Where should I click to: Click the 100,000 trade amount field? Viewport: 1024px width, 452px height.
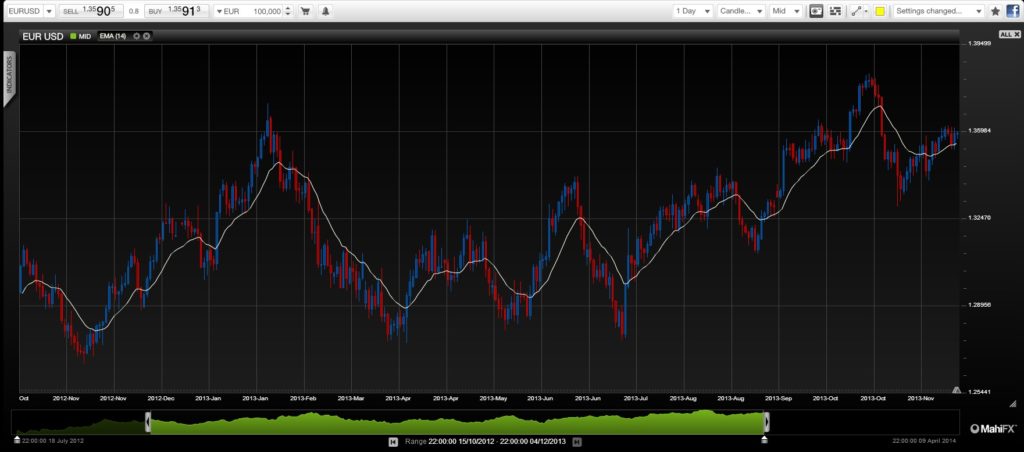point(263,11)
